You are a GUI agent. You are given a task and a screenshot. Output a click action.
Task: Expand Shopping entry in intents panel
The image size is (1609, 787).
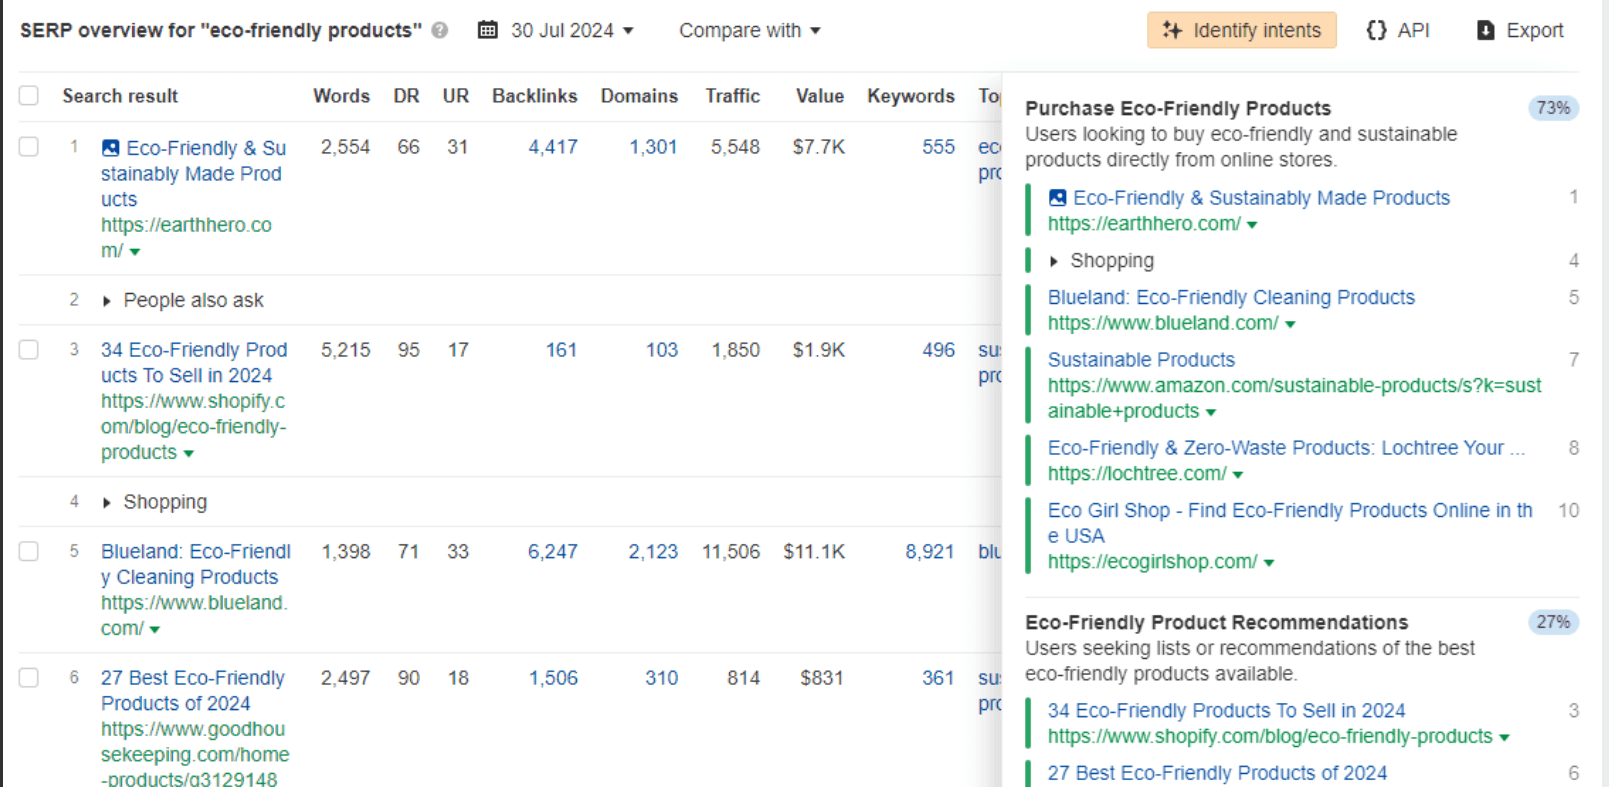1053,261
